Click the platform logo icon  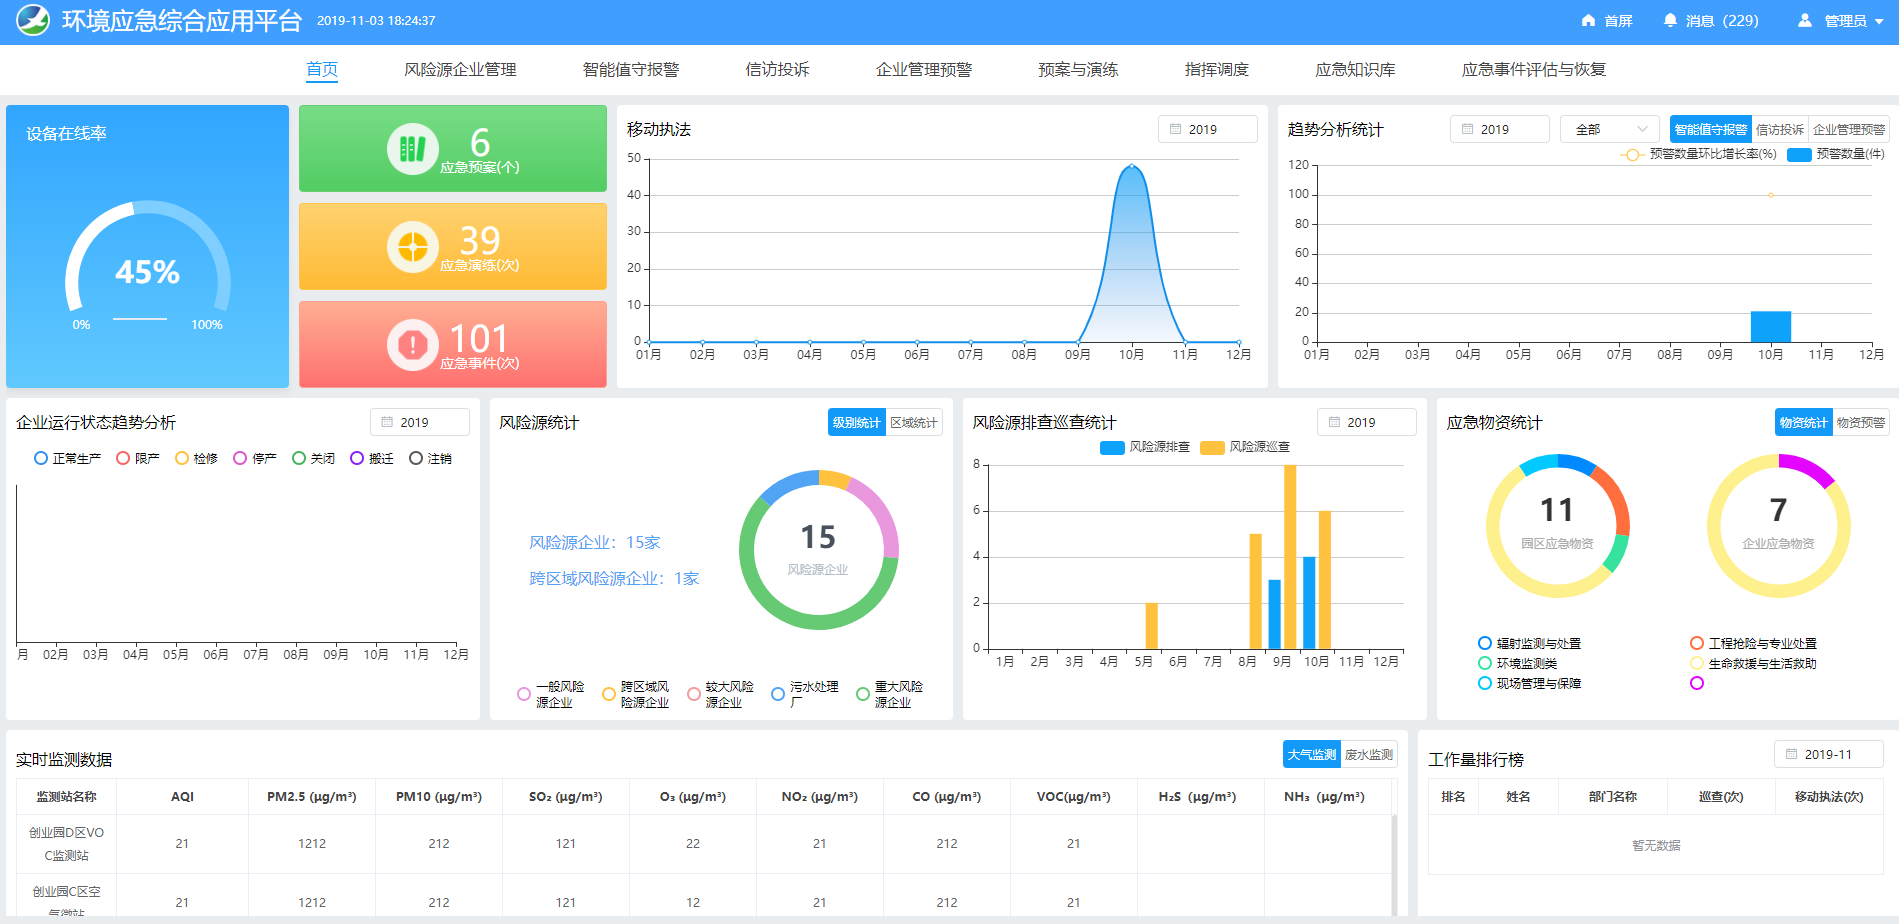33,21
